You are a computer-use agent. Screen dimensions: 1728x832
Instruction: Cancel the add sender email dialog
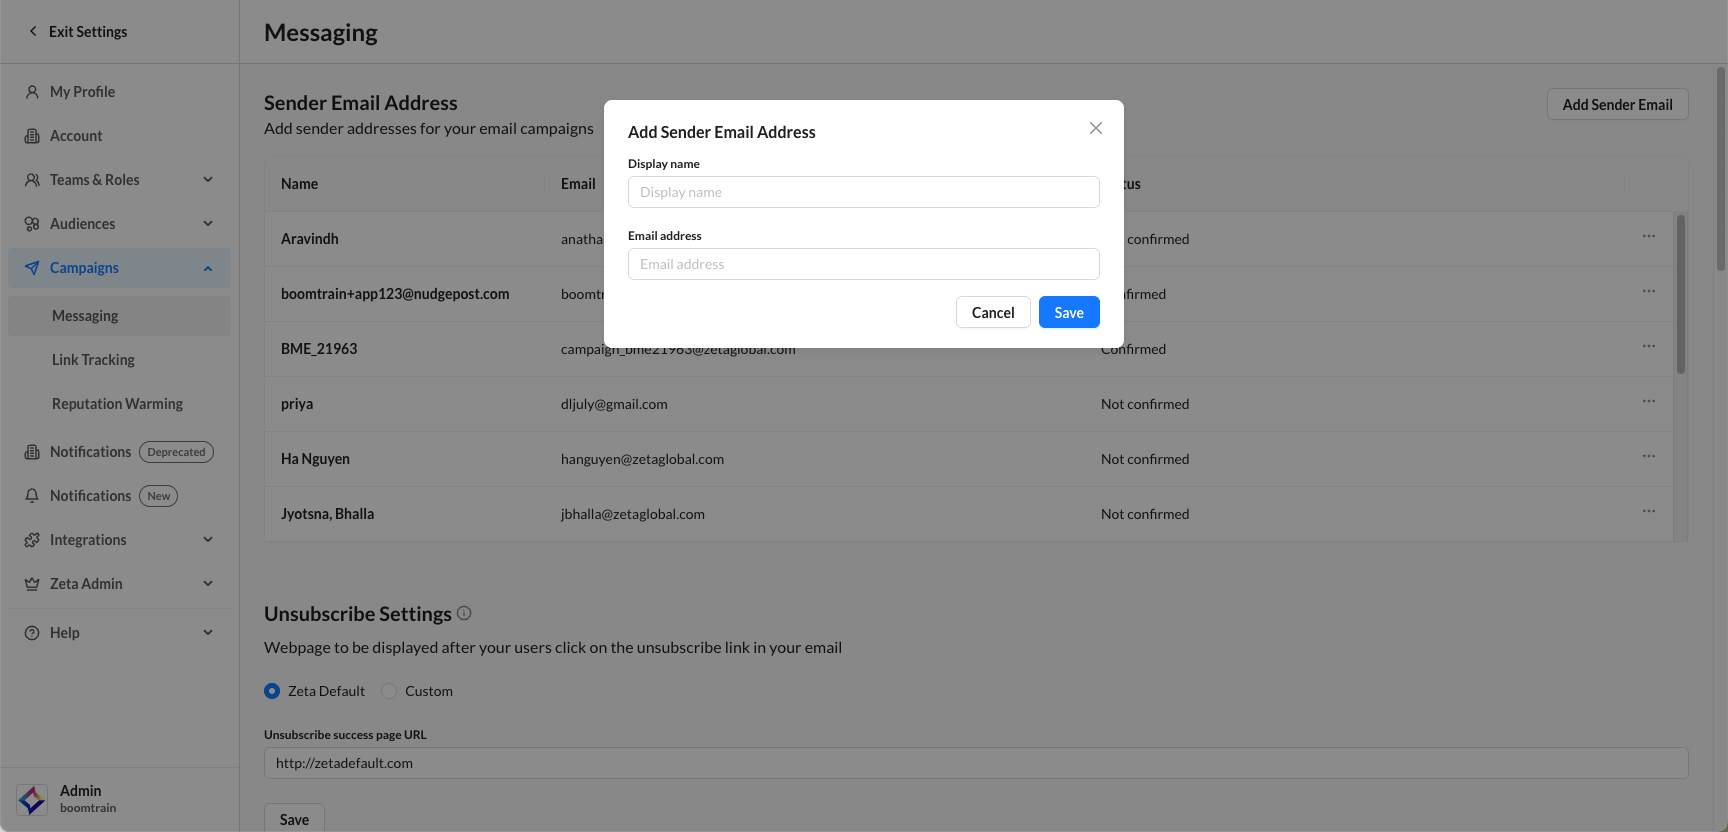[x=992, y=313]
